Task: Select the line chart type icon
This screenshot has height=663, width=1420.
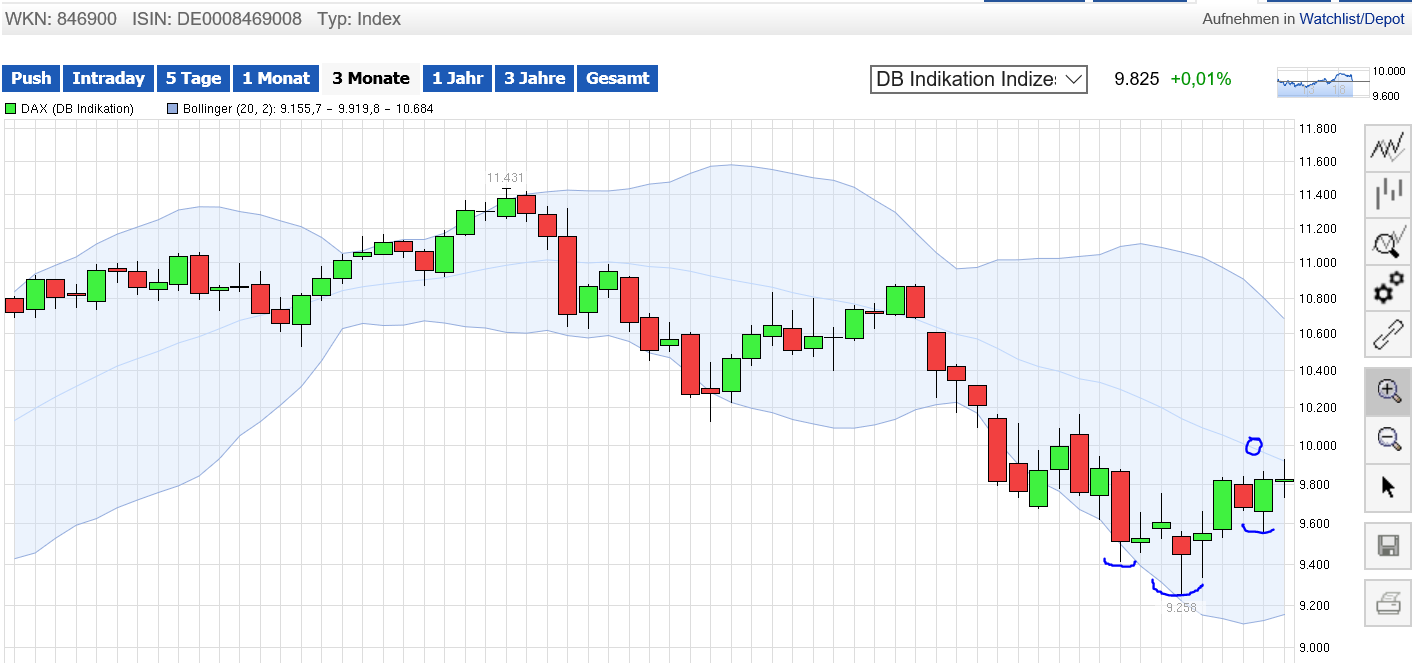Action: [x=1388, y=148]
